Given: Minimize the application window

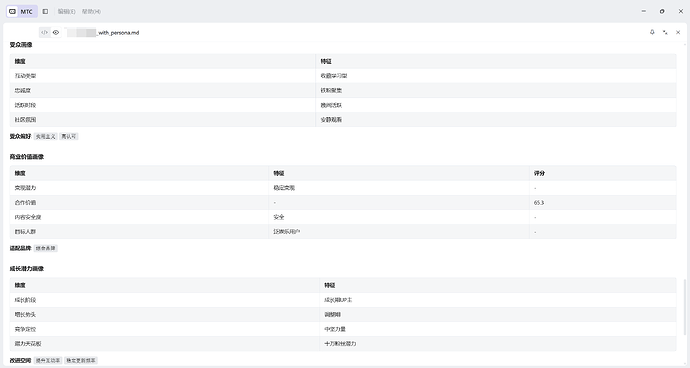Looking at the screenshot, I should click(644, 11).
